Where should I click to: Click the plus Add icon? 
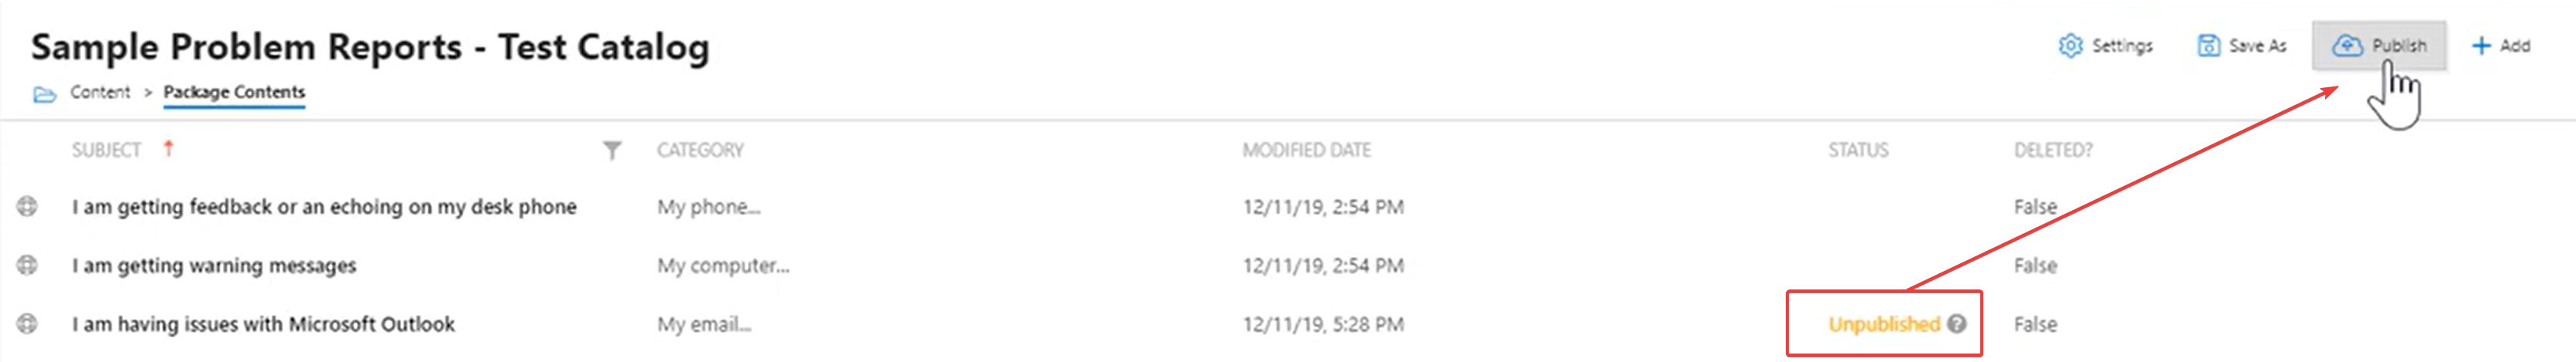pyautogui.click(x=2481, y=45)
